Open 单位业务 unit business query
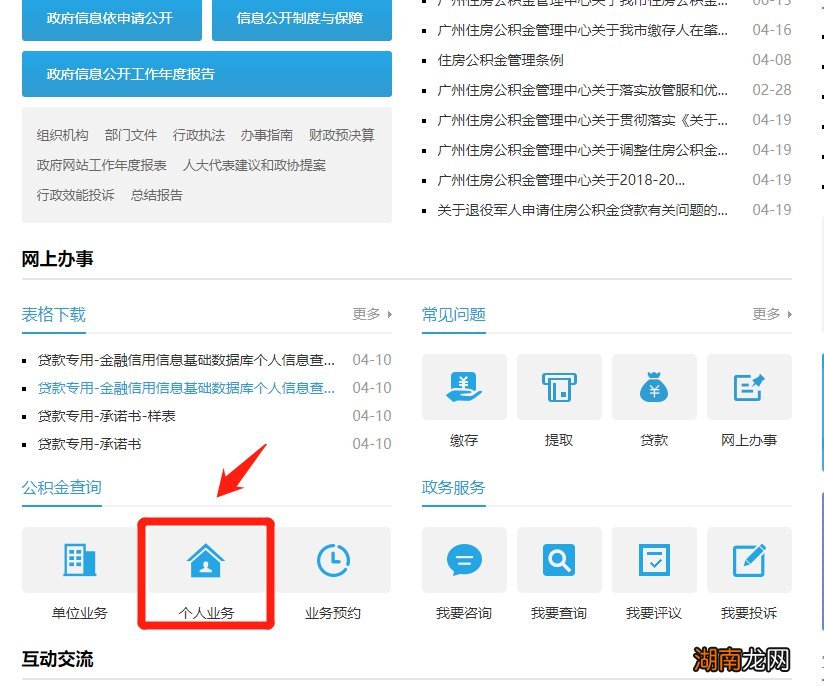The image size is (824, 686). point(80,561)
